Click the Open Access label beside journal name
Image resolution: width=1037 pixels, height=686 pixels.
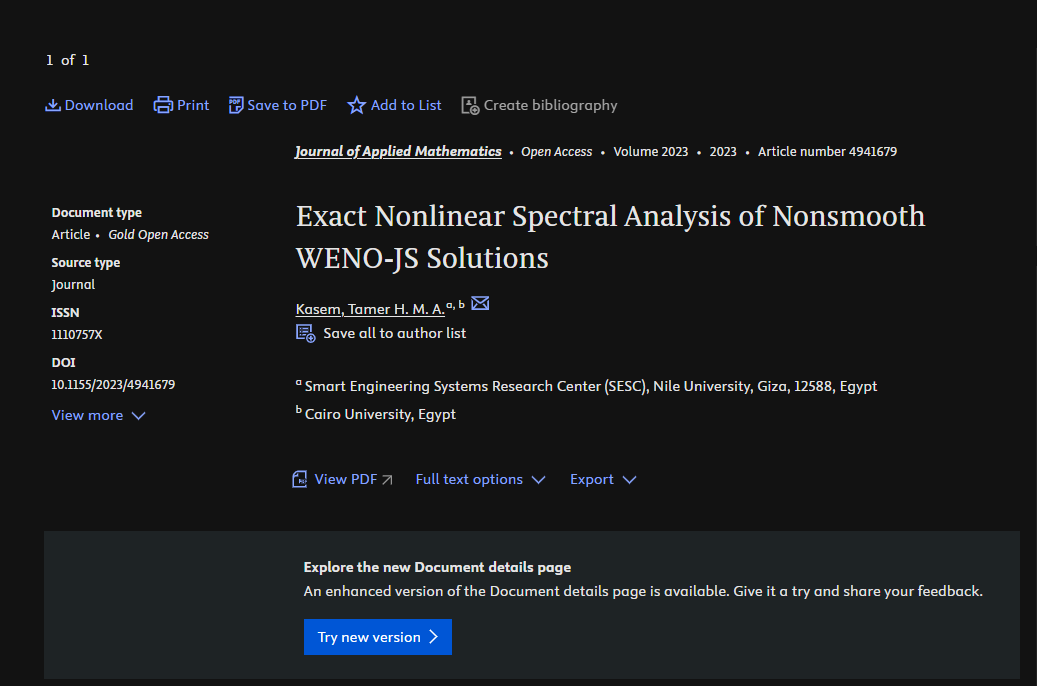point(557,151)
